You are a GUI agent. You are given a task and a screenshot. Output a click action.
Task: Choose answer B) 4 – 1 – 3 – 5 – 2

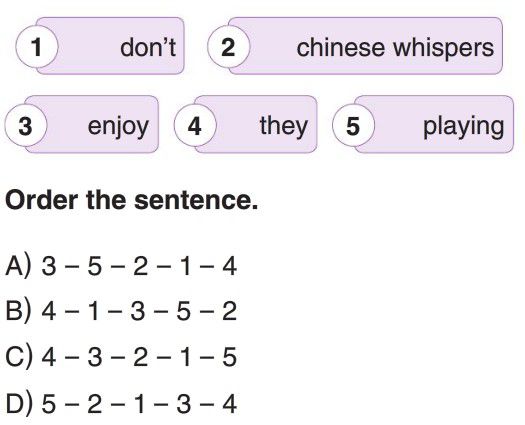[121, 311]
